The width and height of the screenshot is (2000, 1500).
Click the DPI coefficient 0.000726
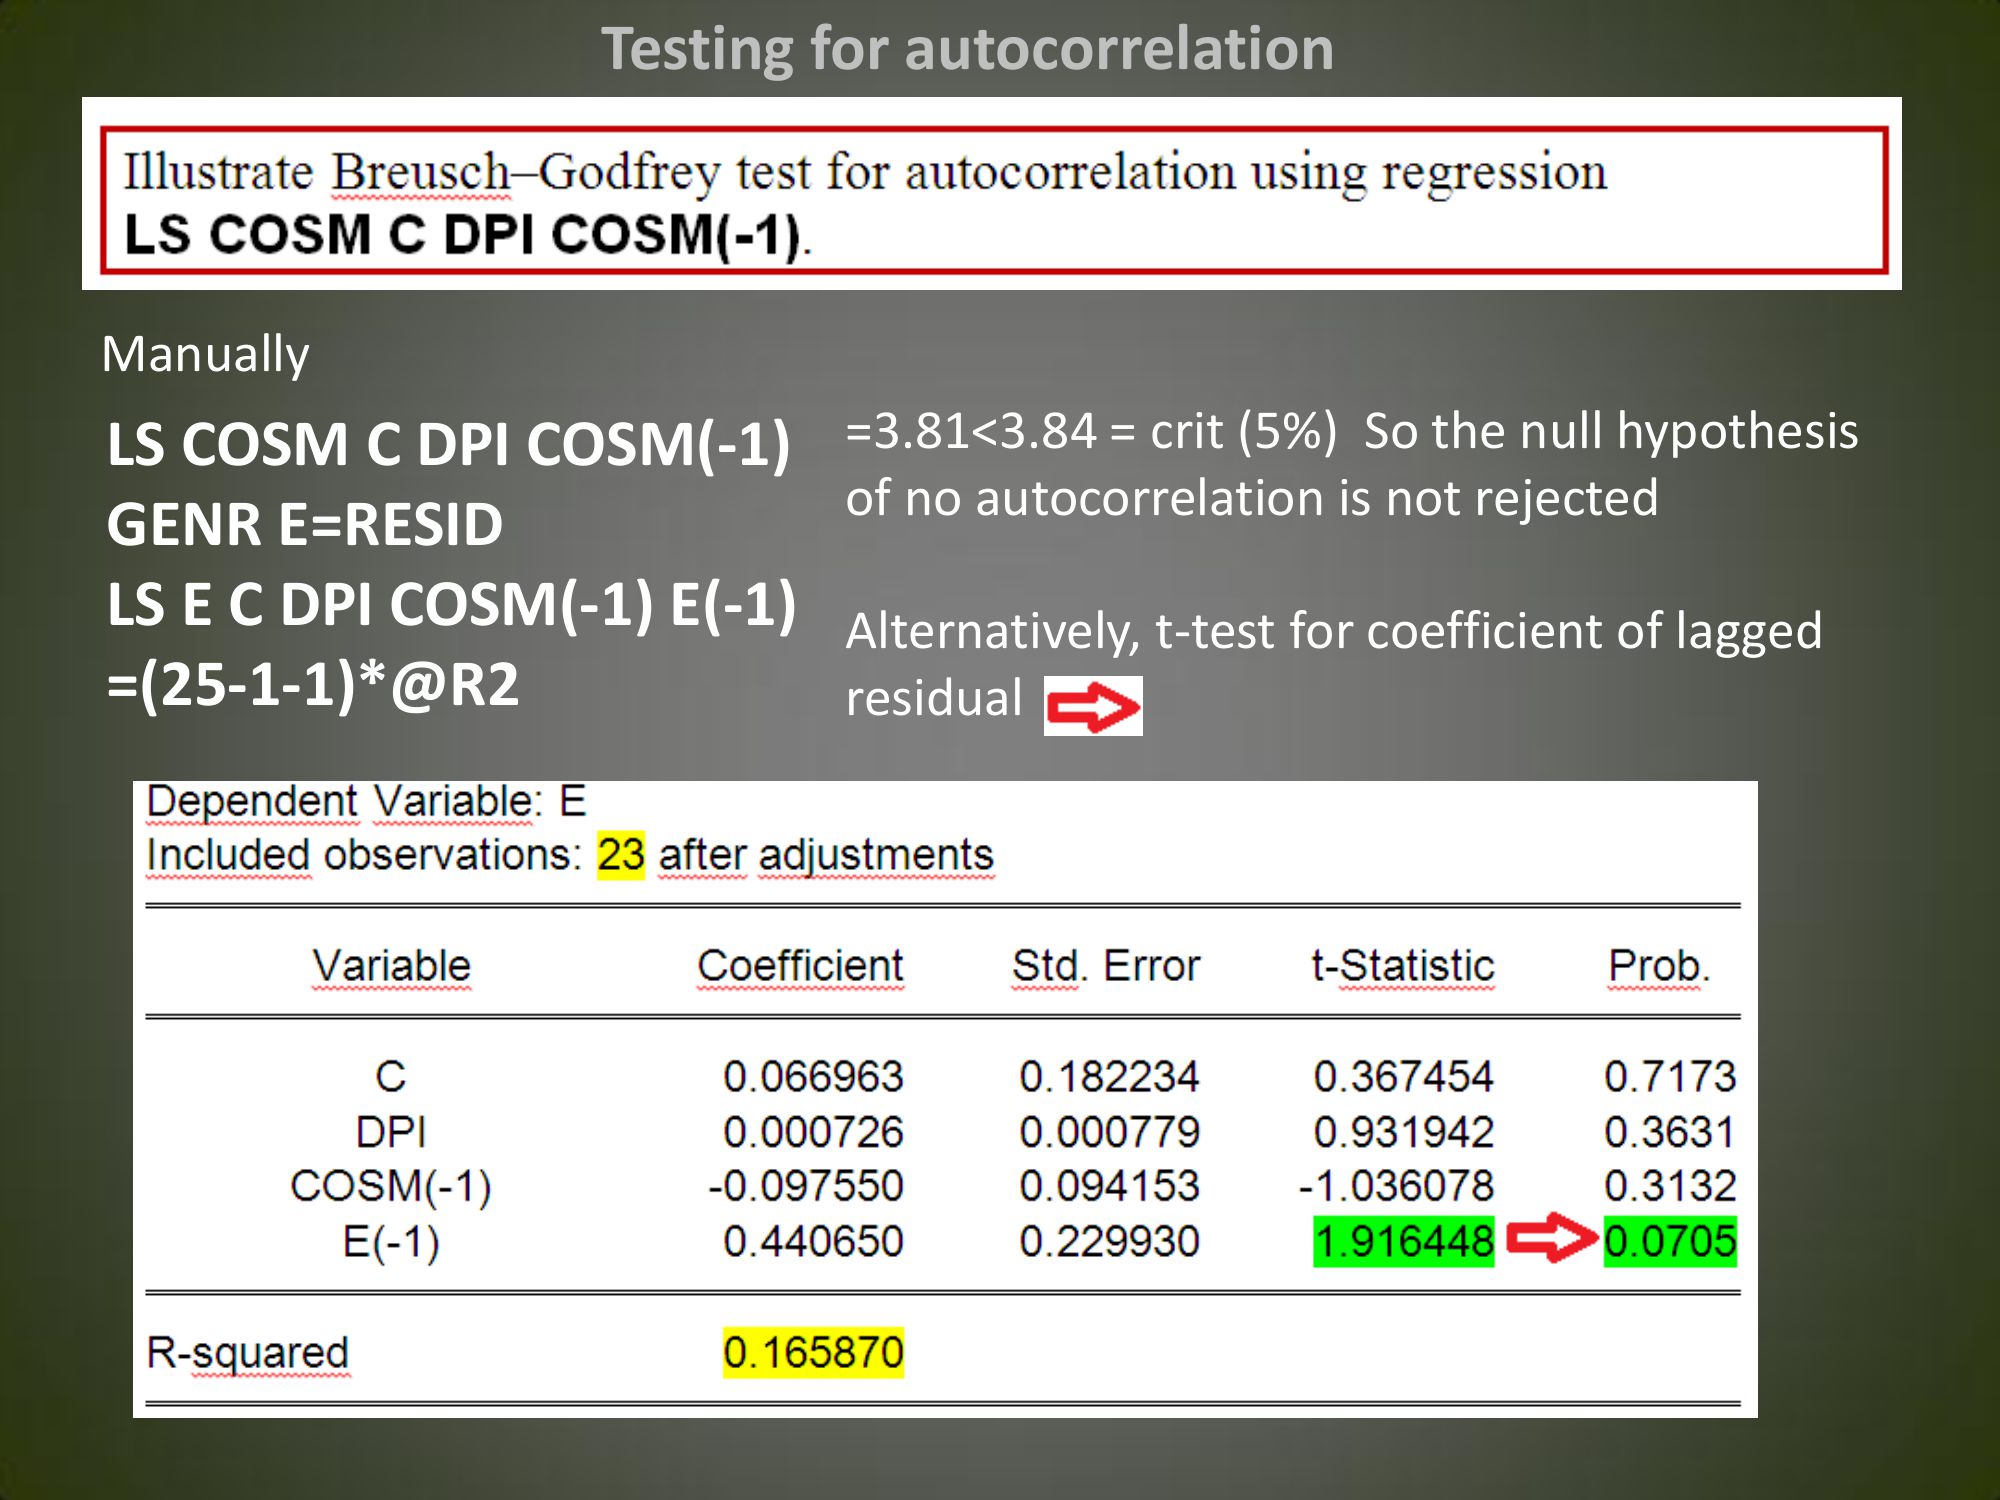pyautogui.click(x=813, y=1132)
